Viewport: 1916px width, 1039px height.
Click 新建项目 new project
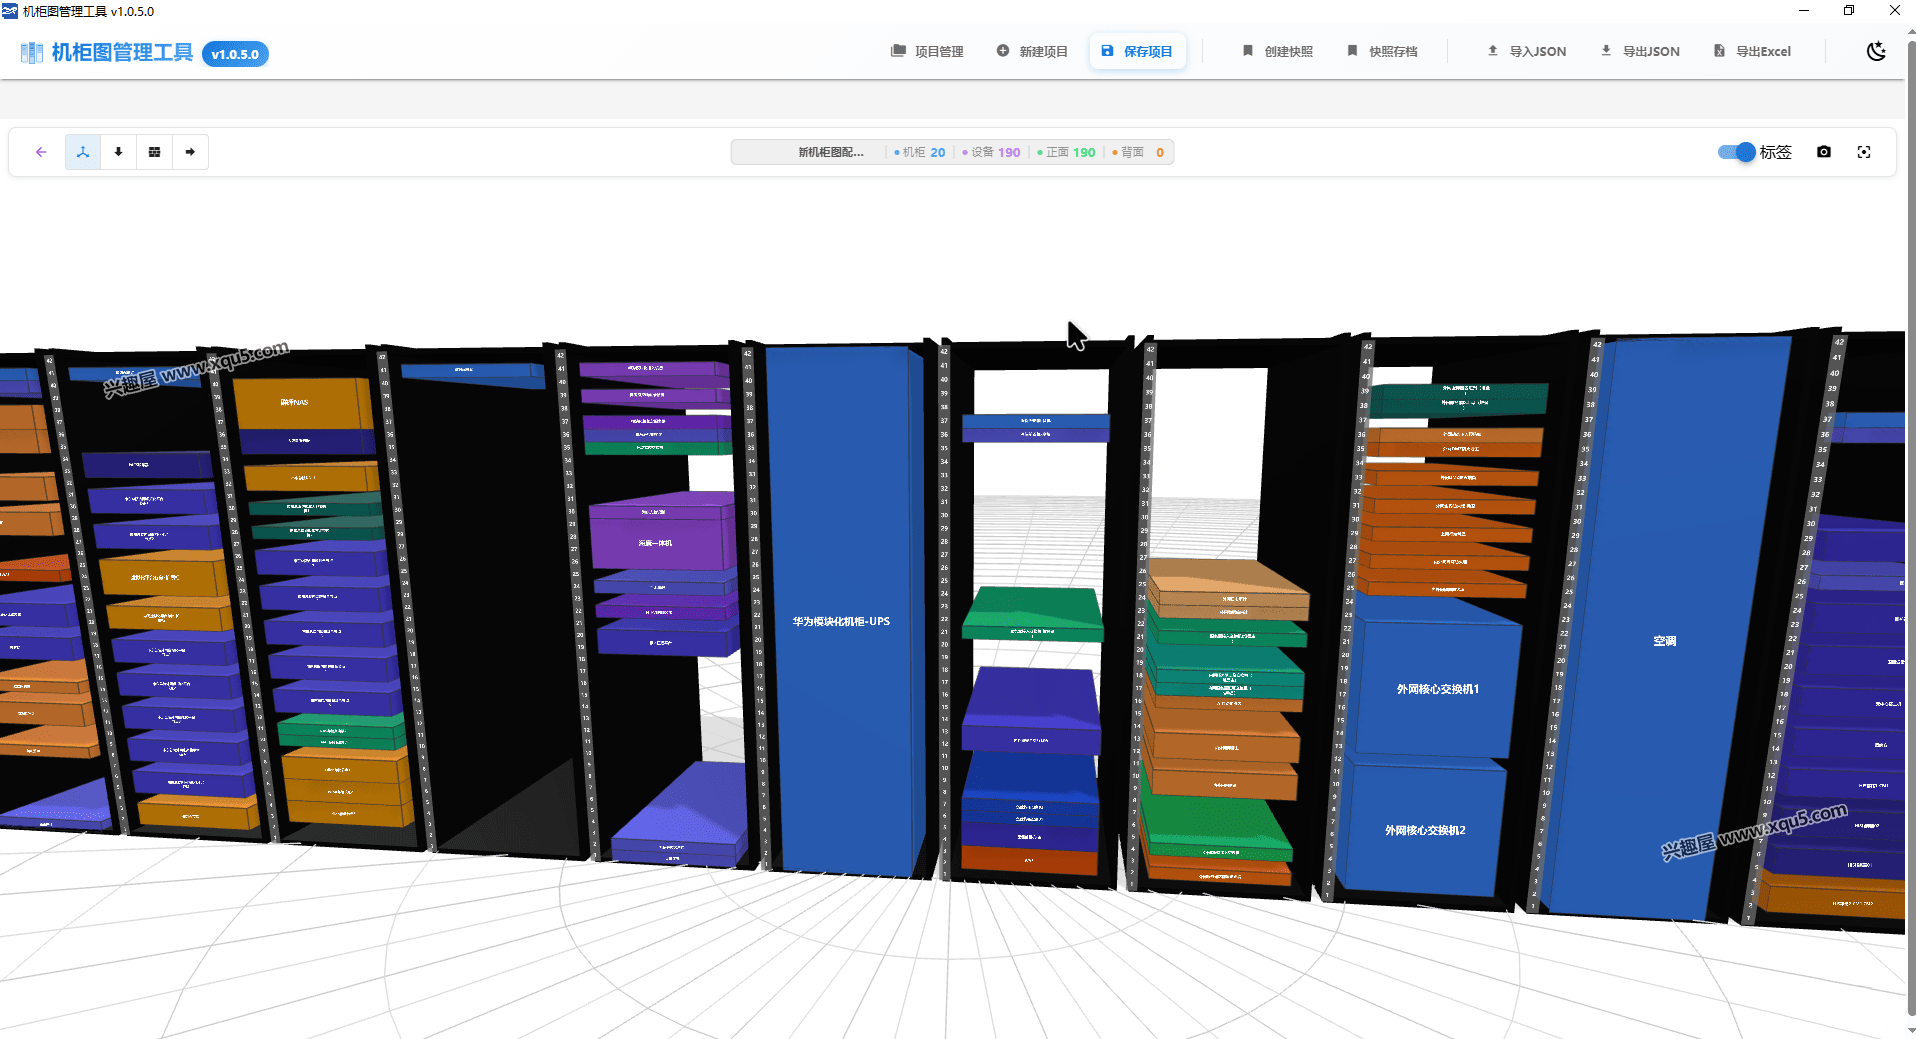pos(1032,51)
